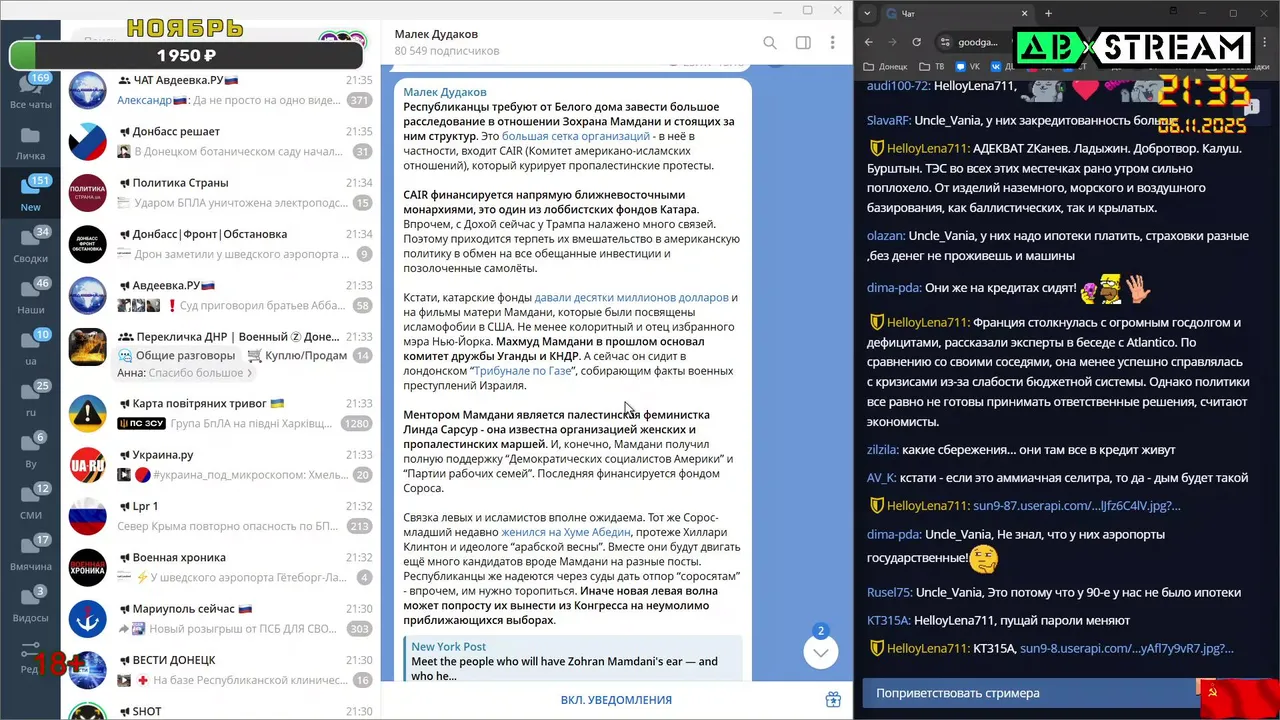Open женился на Хуме Абедин link

click(566, 533)
